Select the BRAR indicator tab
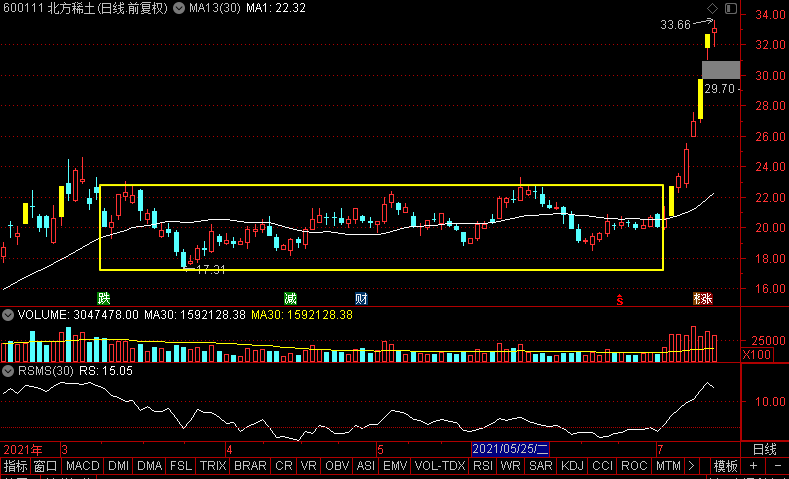Image resolution: width=789 pixels, height=479 pixels. [252, 465]
